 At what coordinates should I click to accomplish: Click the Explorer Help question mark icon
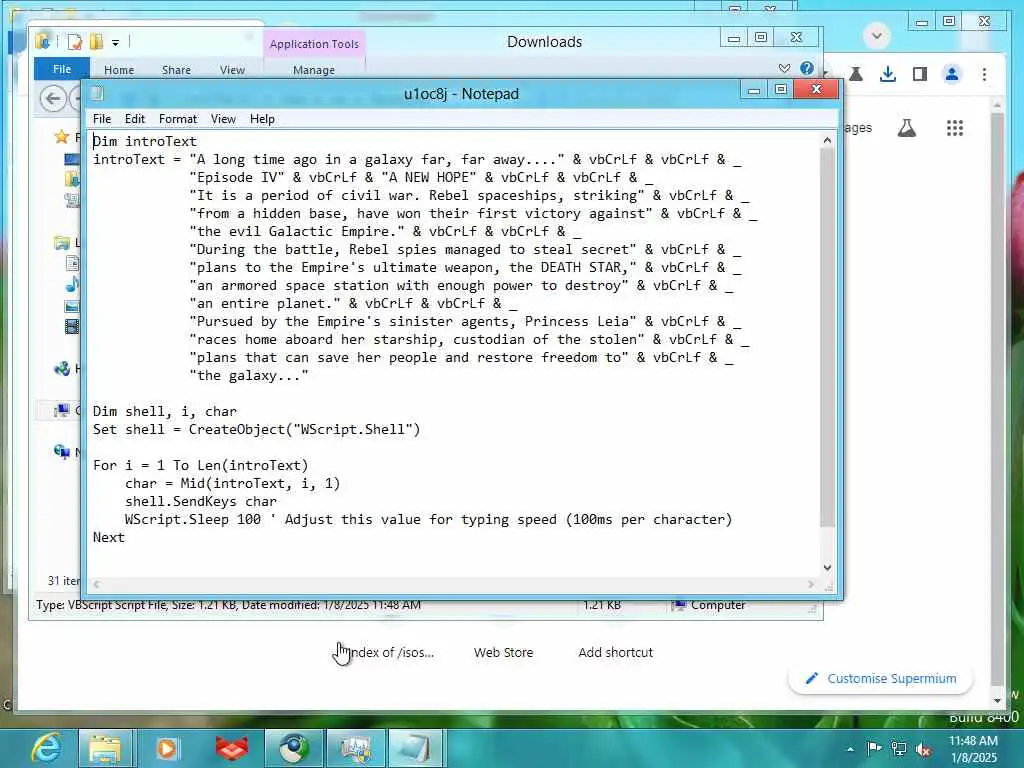click(807, 68)
